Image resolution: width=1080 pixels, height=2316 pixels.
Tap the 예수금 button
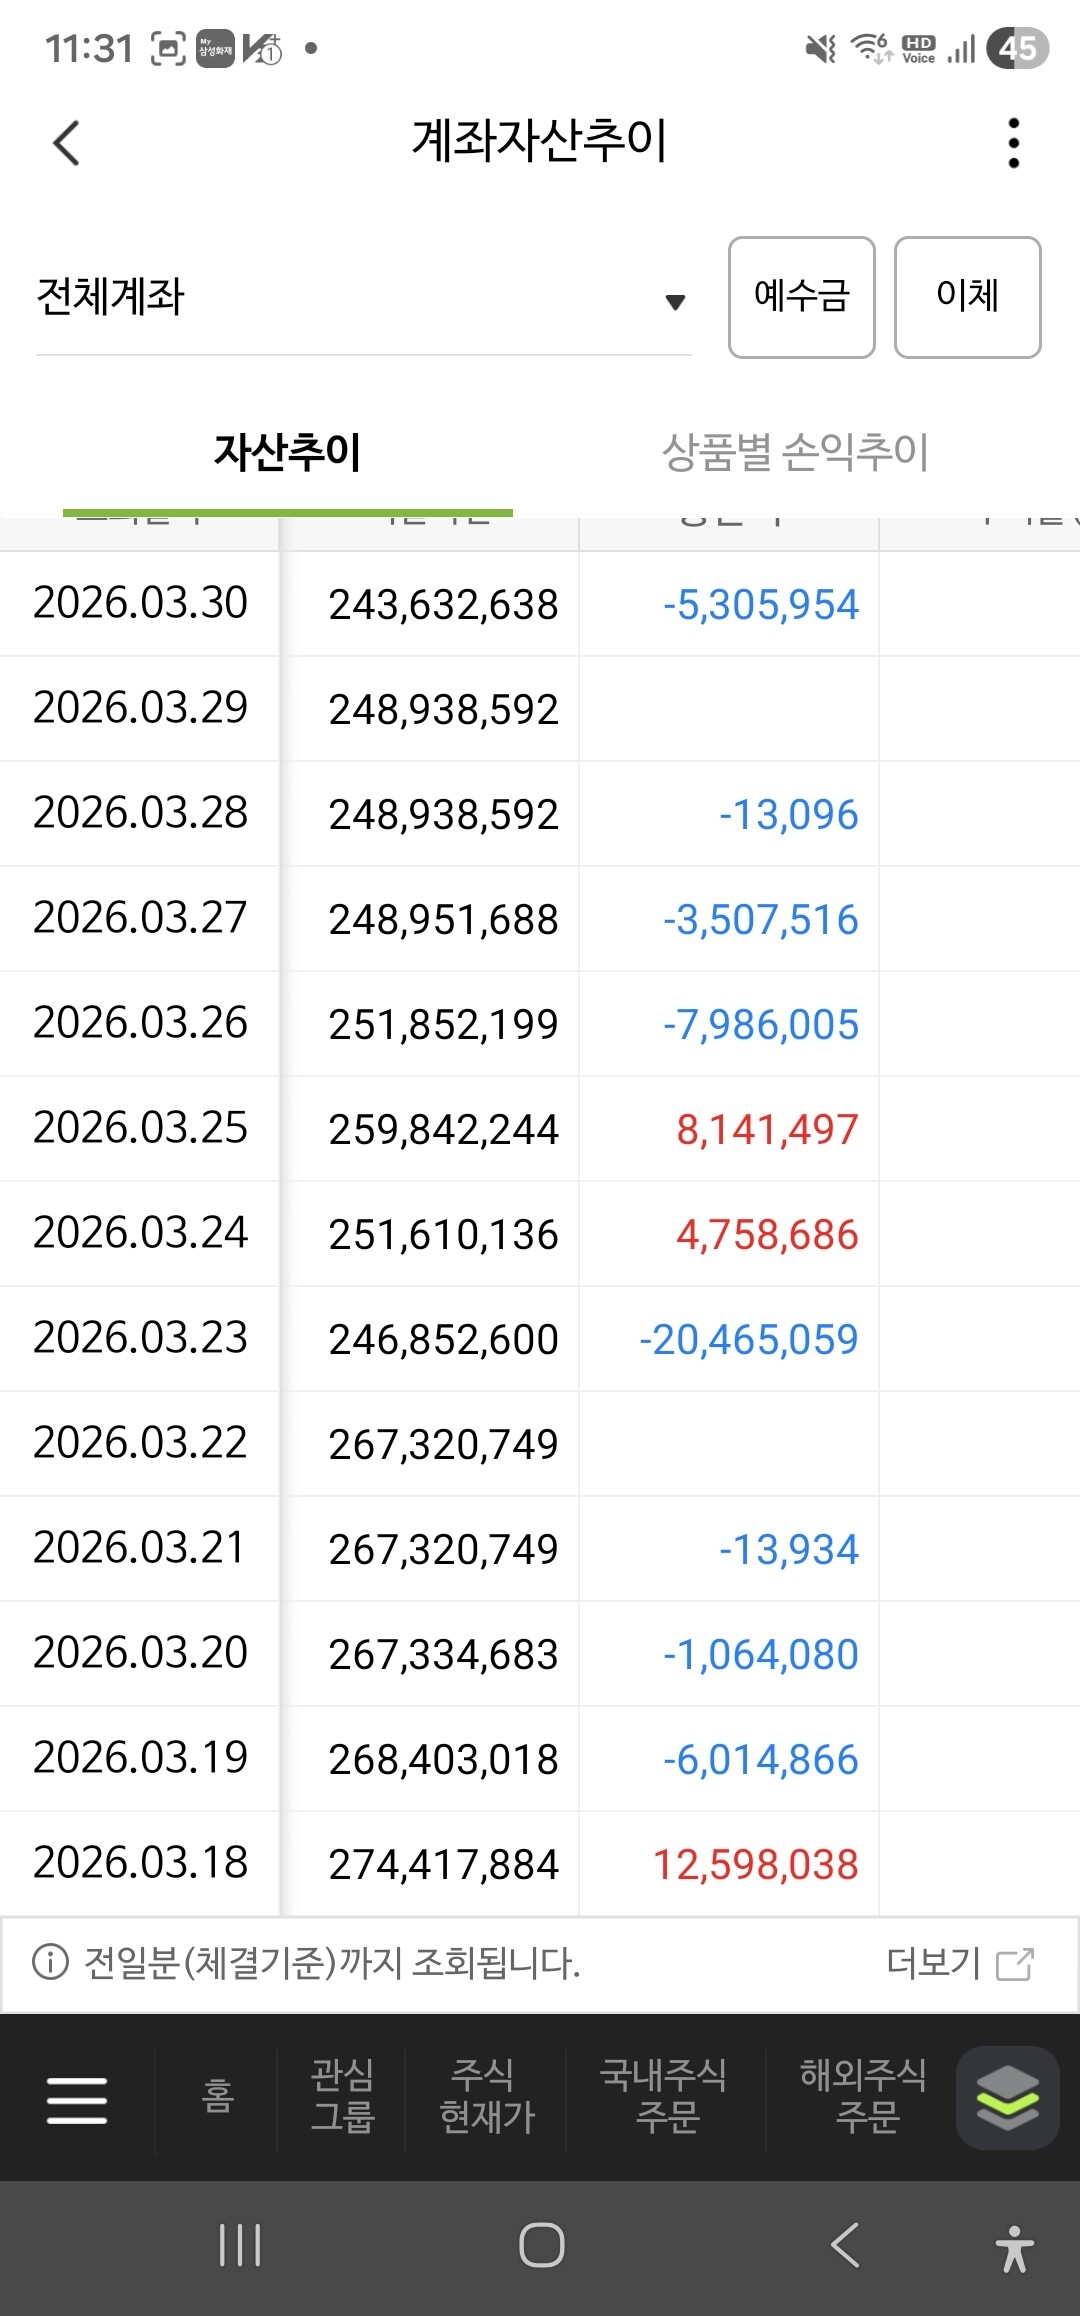pos(801,297)
